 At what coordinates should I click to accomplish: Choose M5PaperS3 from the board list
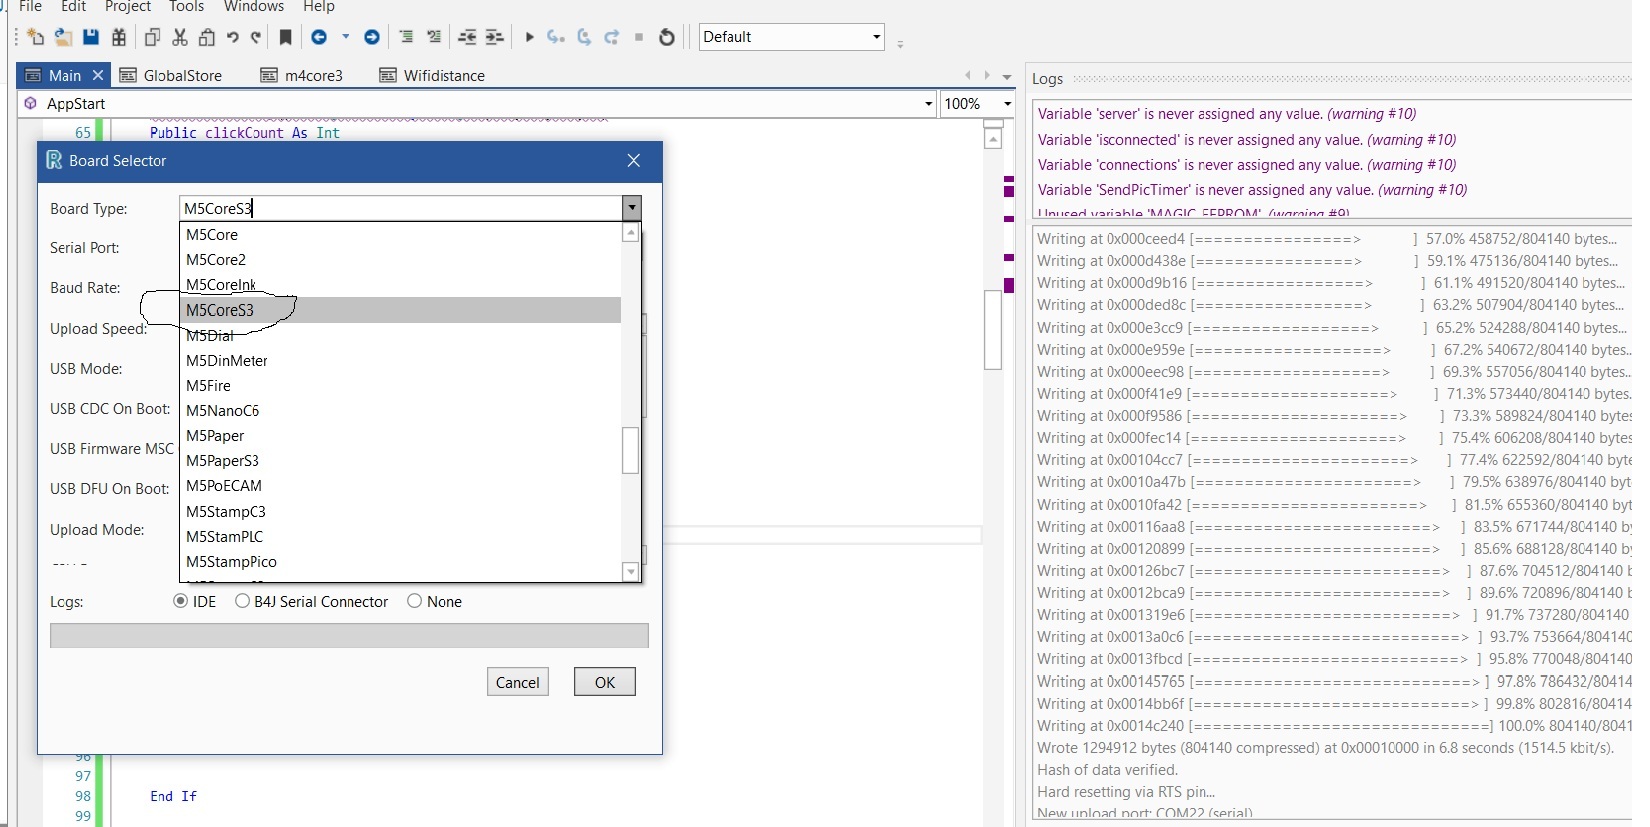click(400, 461)
